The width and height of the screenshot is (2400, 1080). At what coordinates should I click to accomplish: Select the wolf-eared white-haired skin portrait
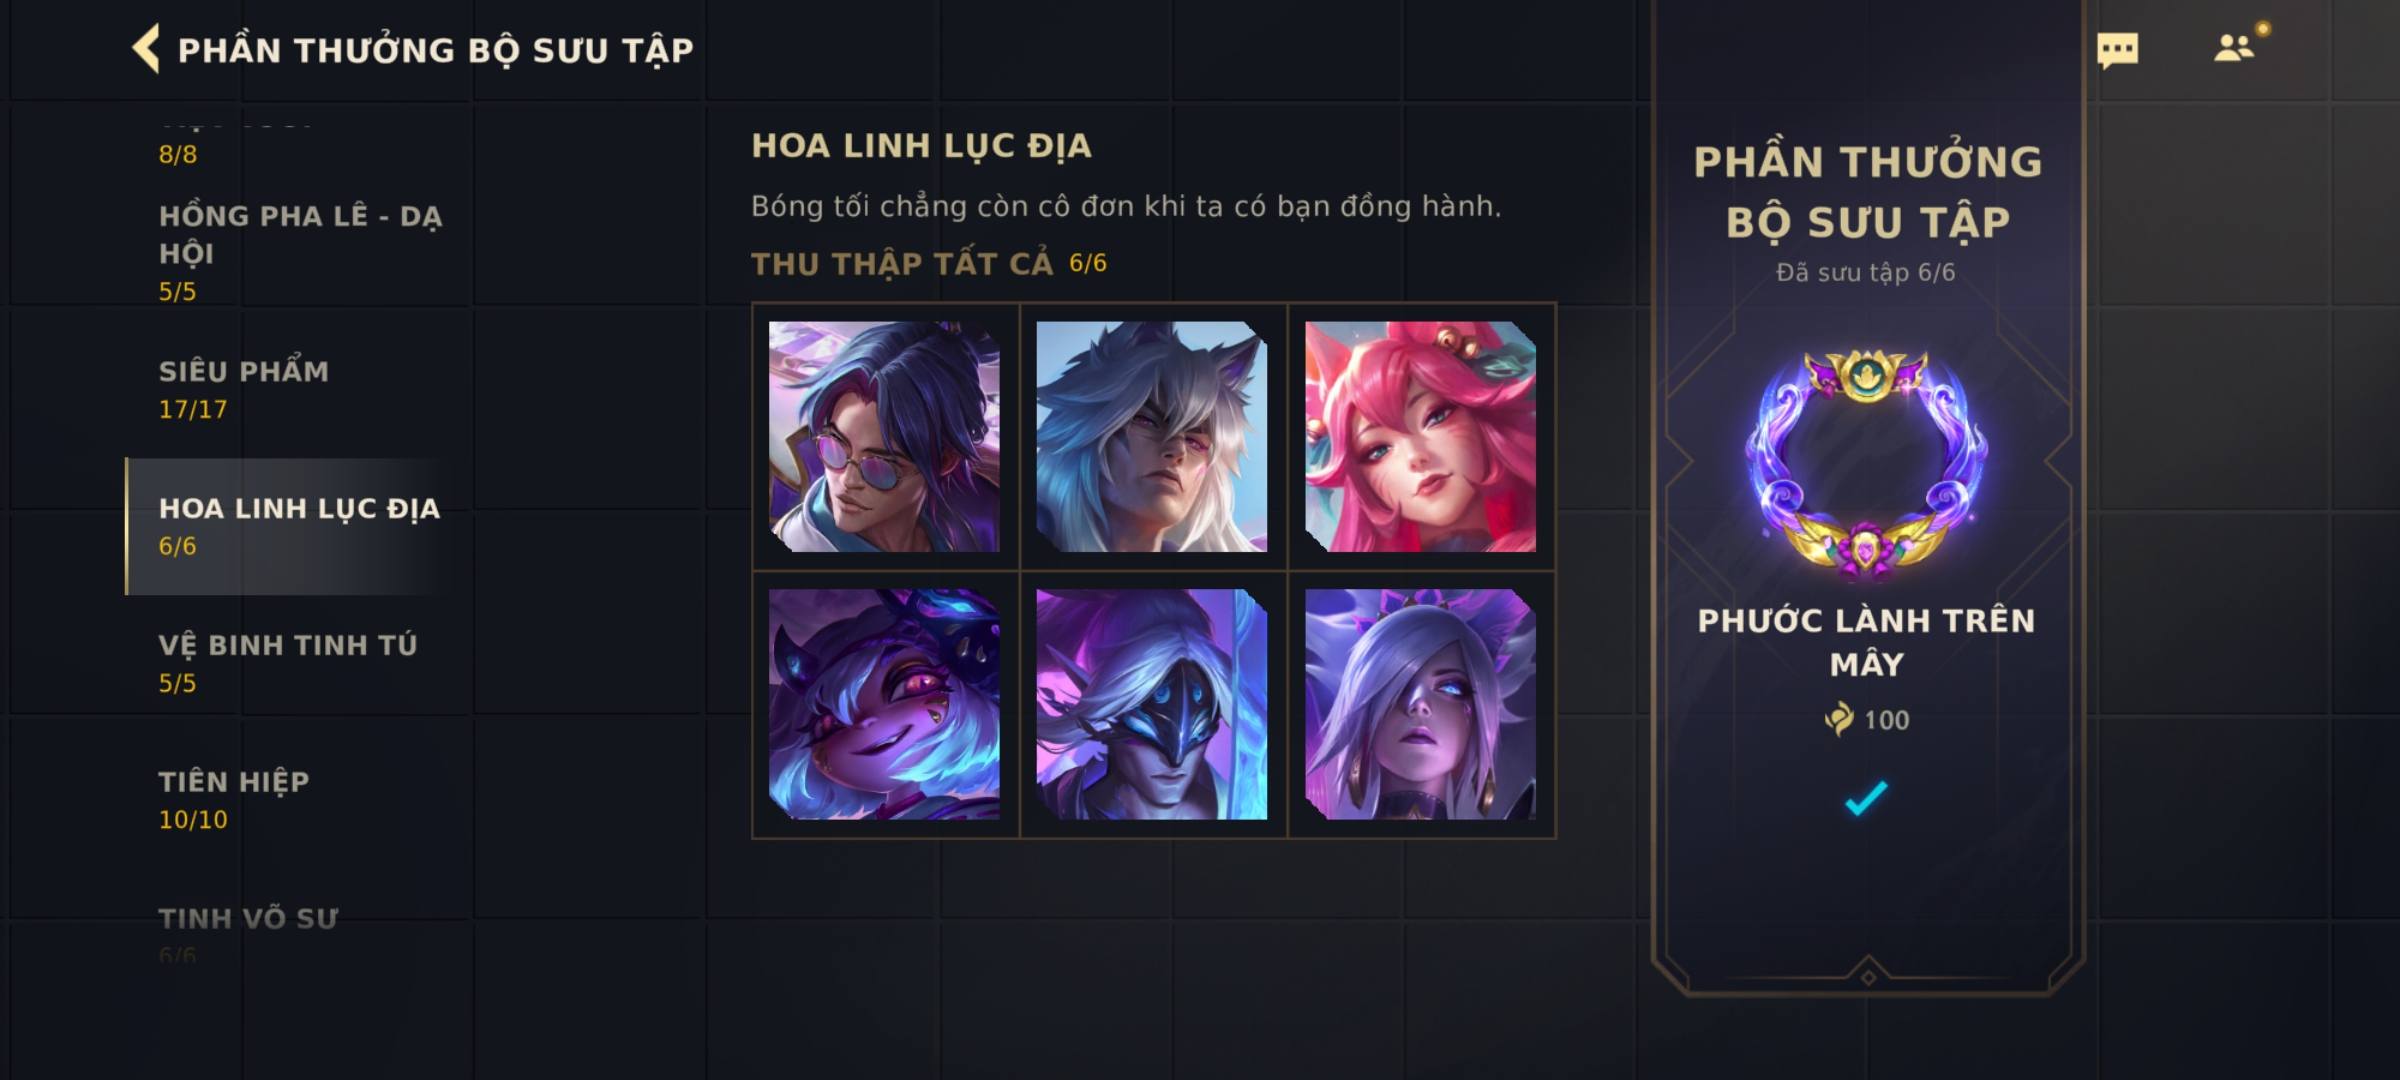(1152, 436)
